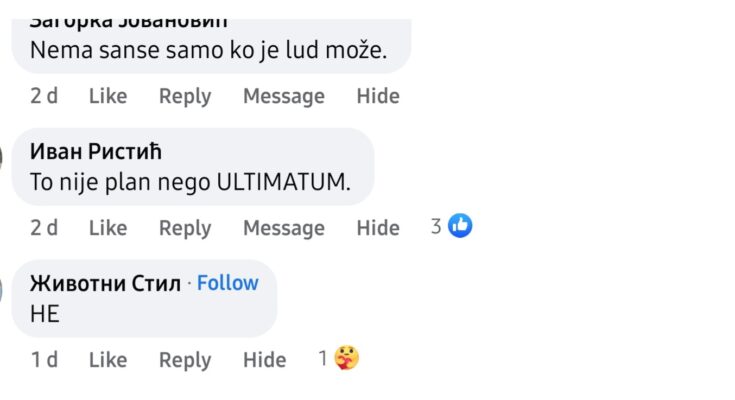Like the HE comment
Screen dimensions: 735x400
(x=108, y=360)
